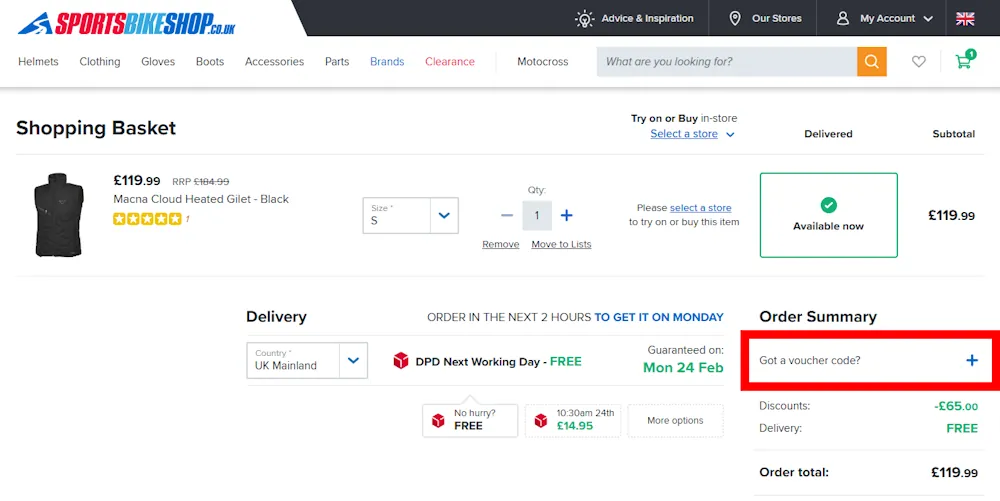The height and width of the screenshot is (501, 1000).
Task: Open the Helmets menu
Action: (x=38, y=62)
